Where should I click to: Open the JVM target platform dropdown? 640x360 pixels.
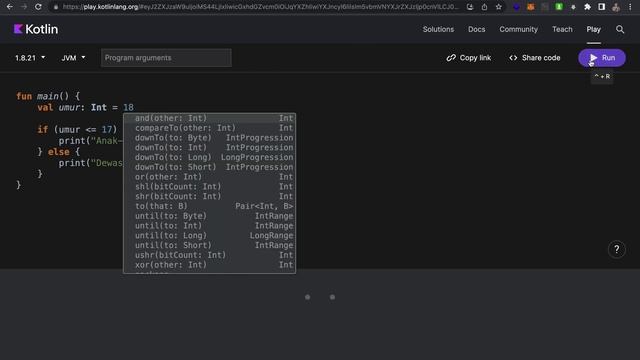(x=73, y=58)
